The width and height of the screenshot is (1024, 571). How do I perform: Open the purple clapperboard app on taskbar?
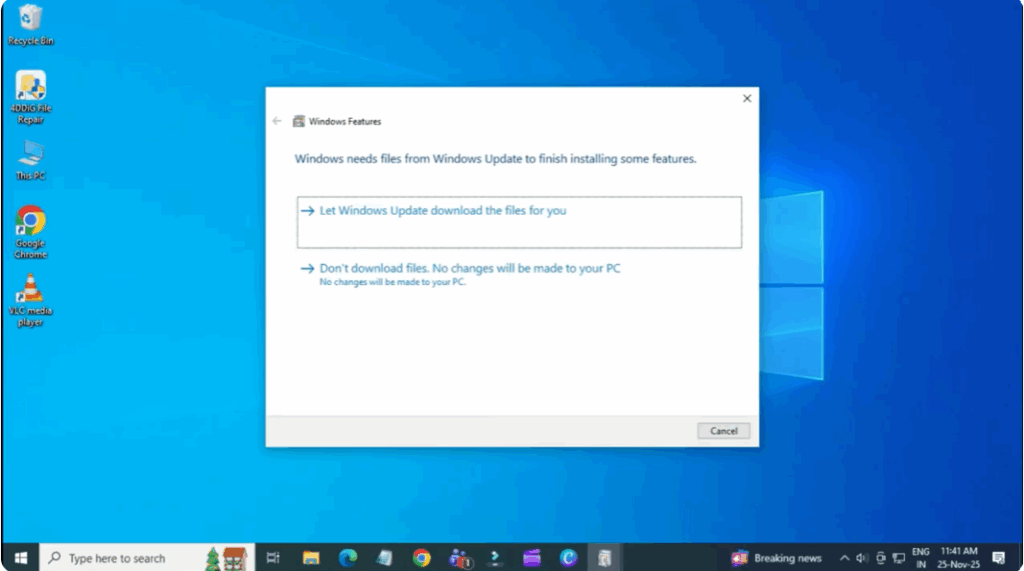pyautogui.click(x=532, y=558)
